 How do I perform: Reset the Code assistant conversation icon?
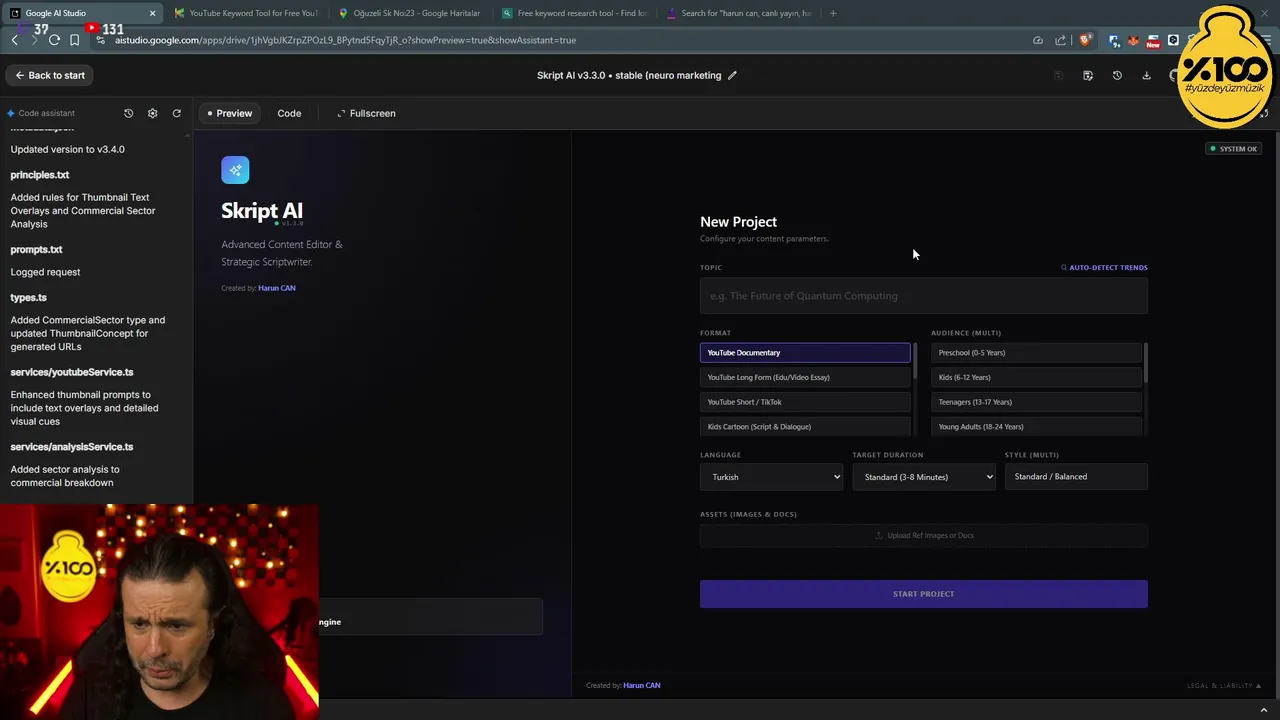pyautogui.click(x=177, y=113)
